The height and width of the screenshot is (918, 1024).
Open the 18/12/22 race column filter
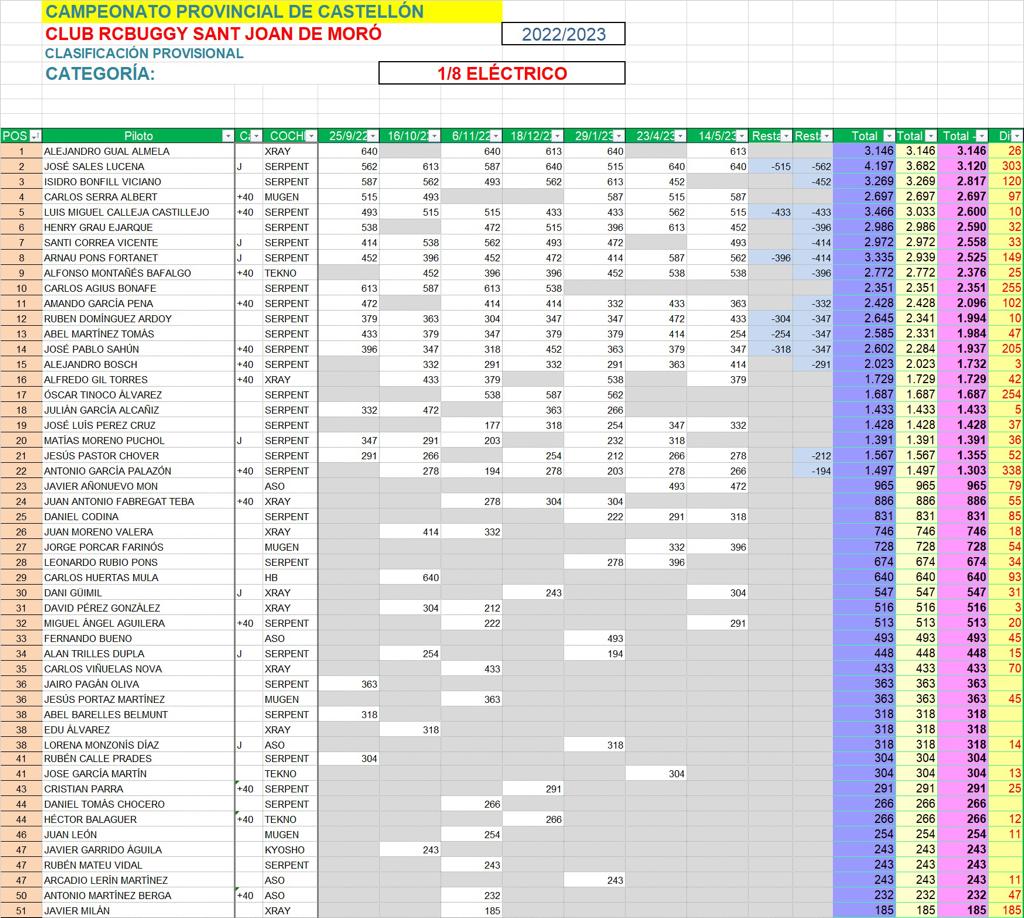click(x=557, y=136)
